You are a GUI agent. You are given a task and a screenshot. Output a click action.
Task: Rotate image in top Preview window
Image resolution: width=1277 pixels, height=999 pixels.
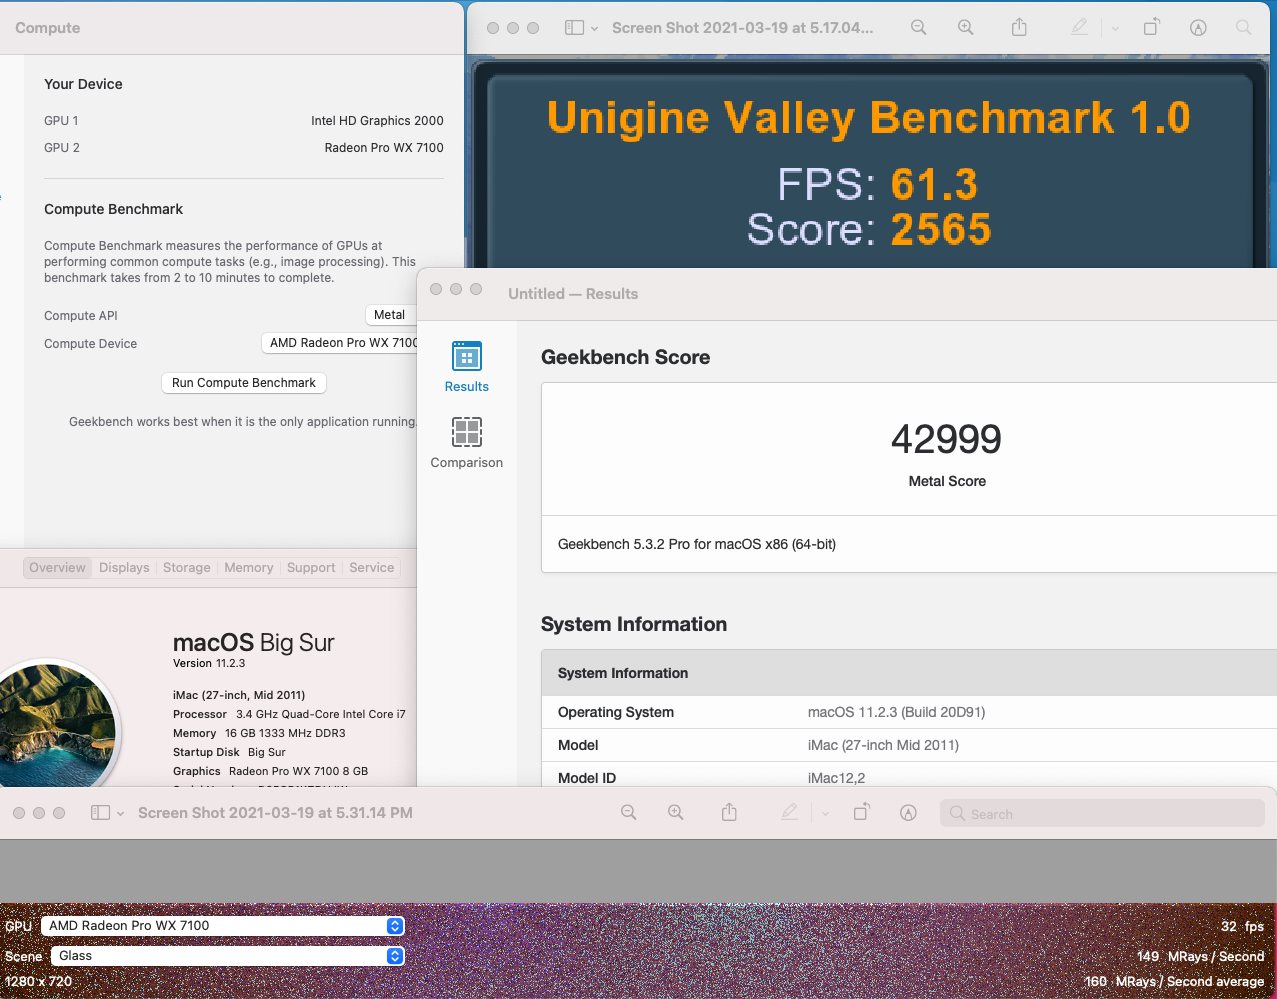tap(1151, 28)
